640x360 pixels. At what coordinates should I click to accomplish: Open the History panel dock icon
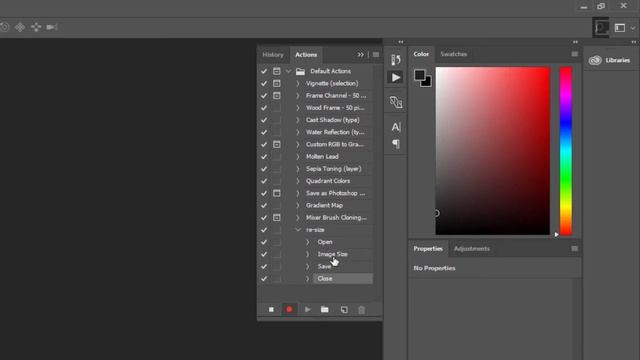pyautogui.click(x=396, y=60)
